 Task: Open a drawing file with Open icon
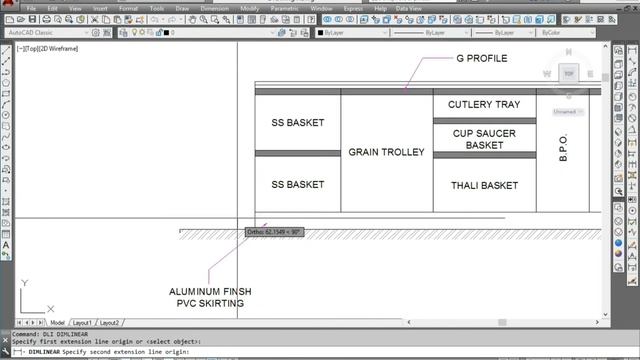(21, 20)
